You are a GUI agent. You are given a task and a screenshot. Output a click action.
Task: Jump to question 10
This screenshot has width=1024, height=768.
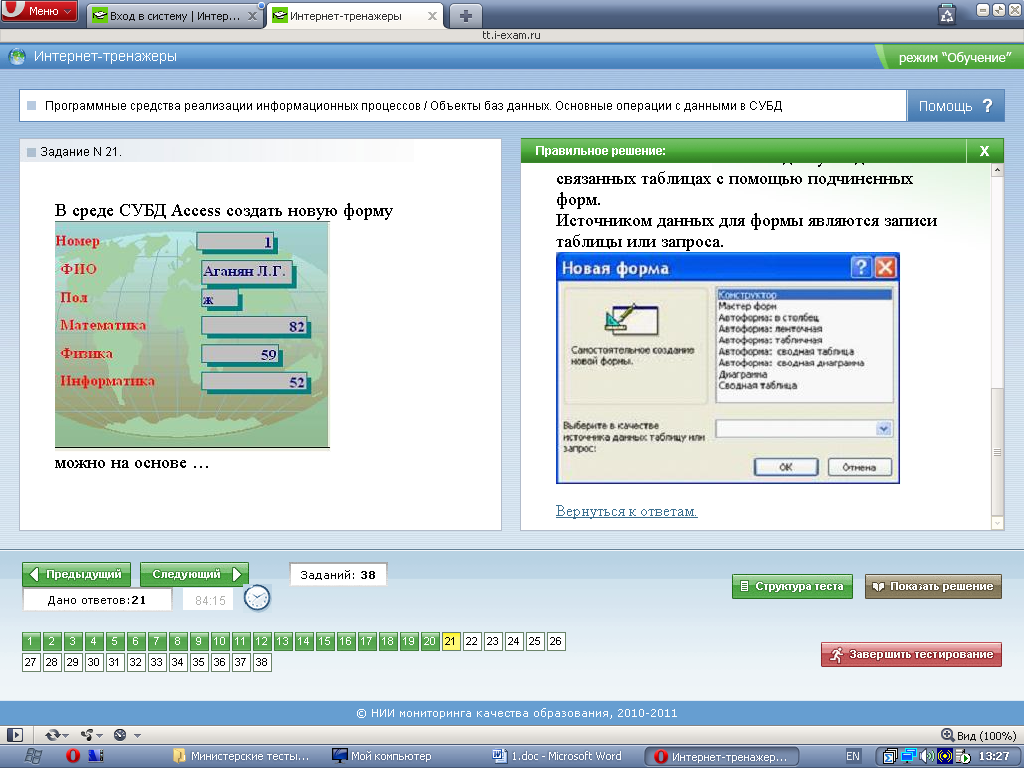[219, 641]
